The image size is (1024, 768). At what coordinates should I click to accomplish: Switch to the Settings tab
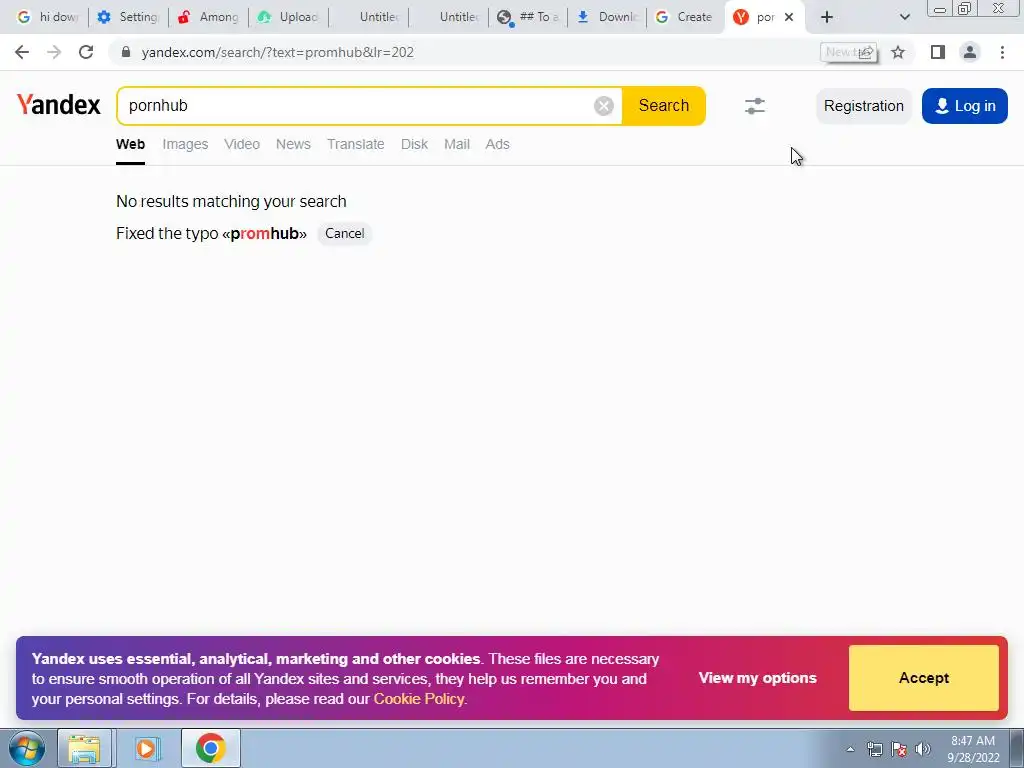click(x=128, y=17)
